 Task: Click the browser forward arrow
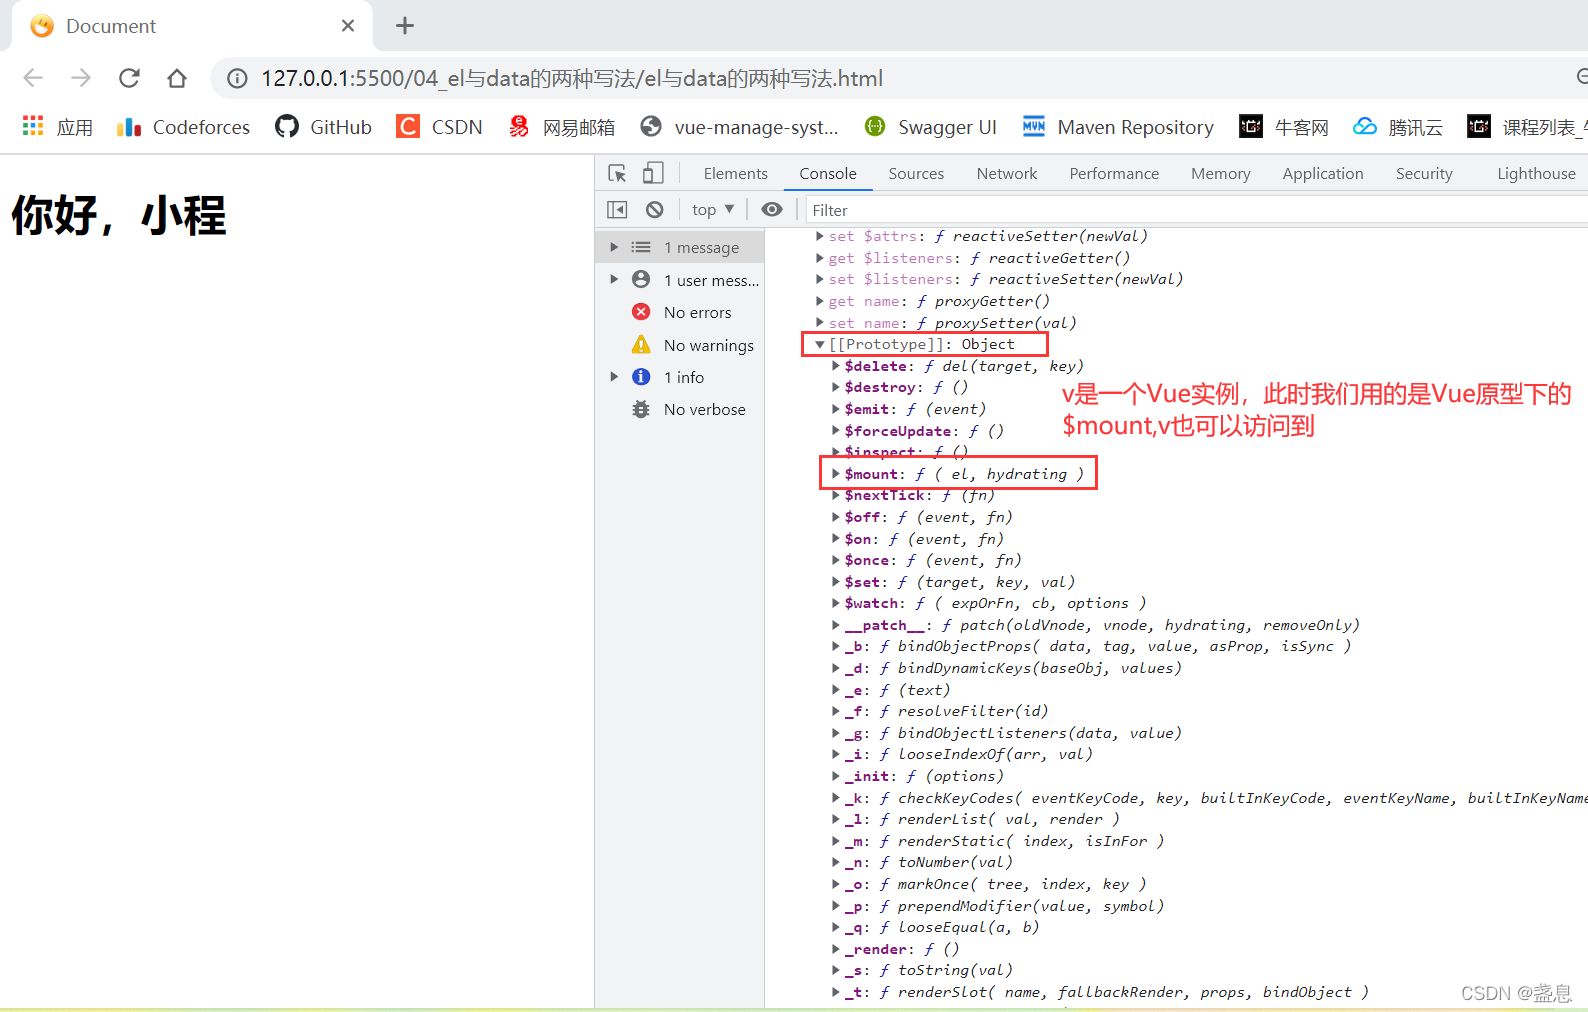click(81, 78)
